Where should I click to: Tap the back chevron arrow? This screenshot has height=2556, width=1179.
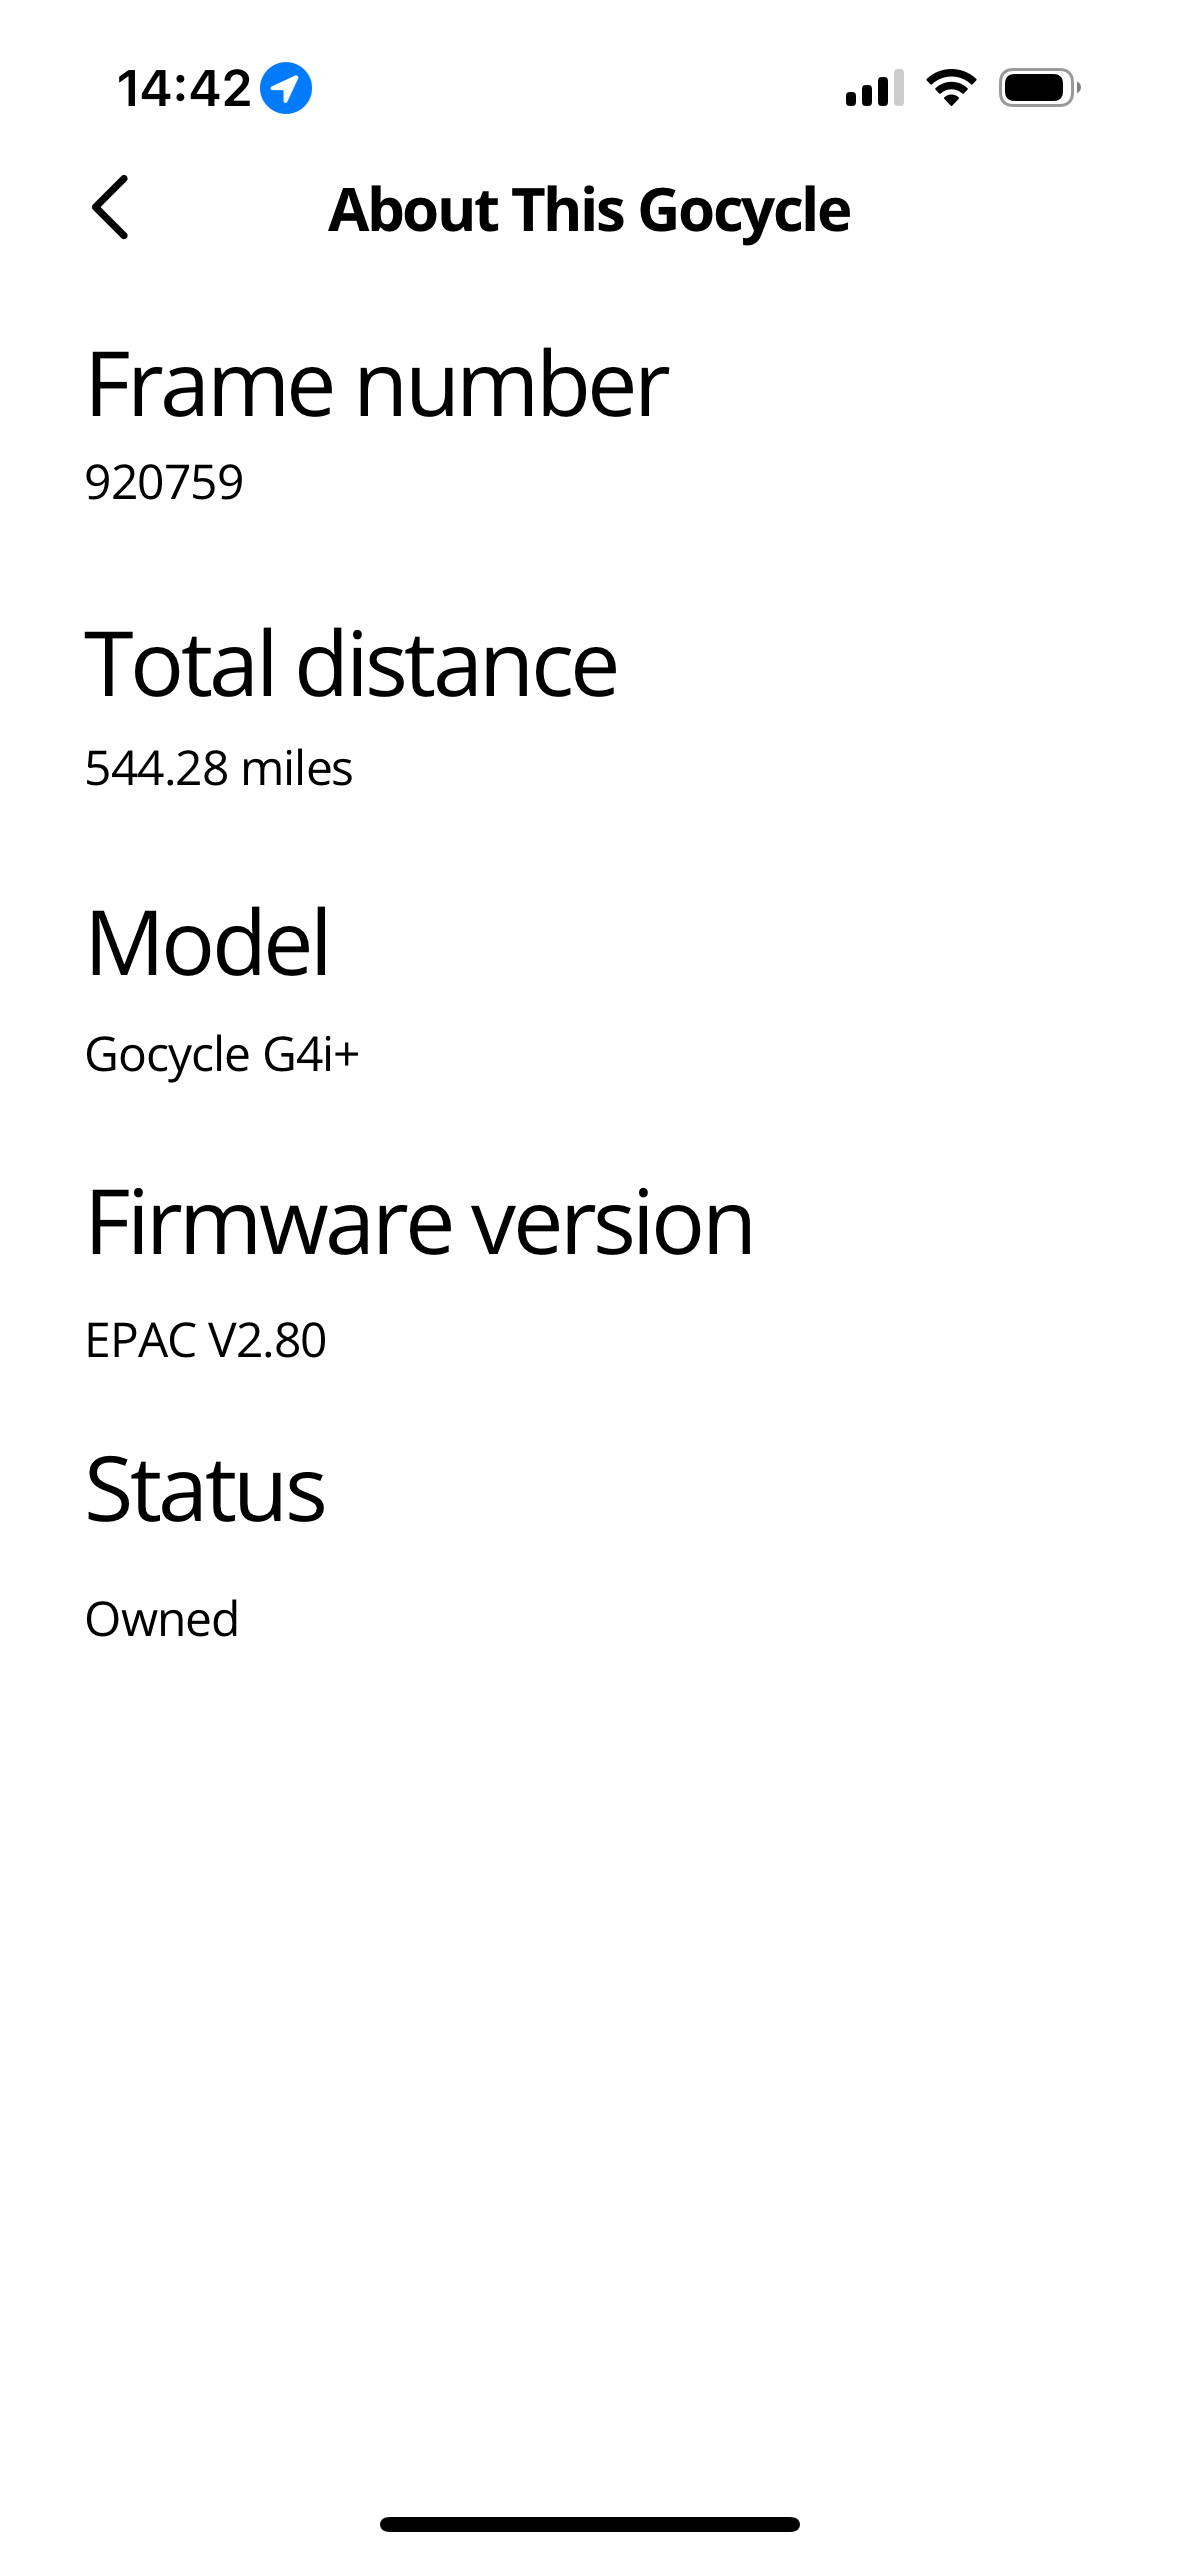110,208
